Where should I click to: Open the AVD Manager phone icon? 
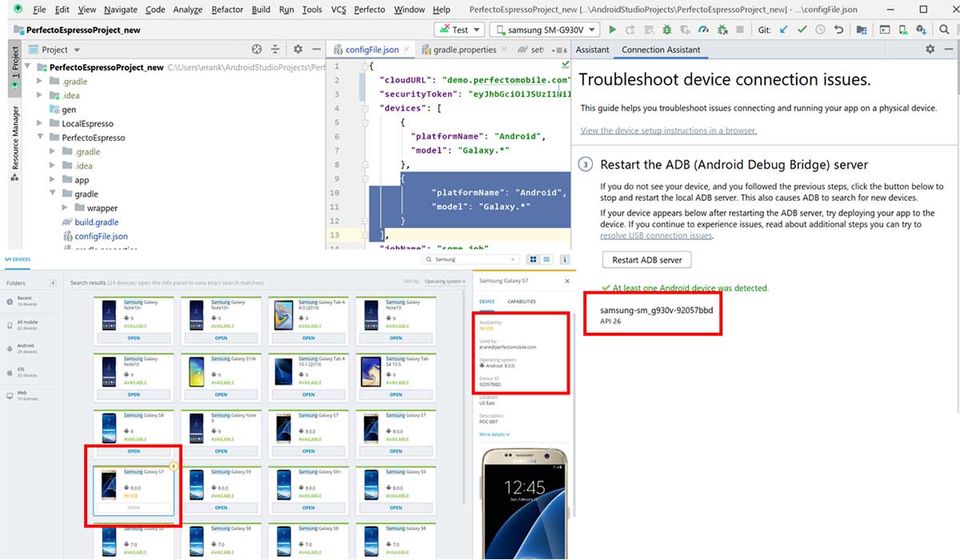pyautogui.click(x=903, y=29)
